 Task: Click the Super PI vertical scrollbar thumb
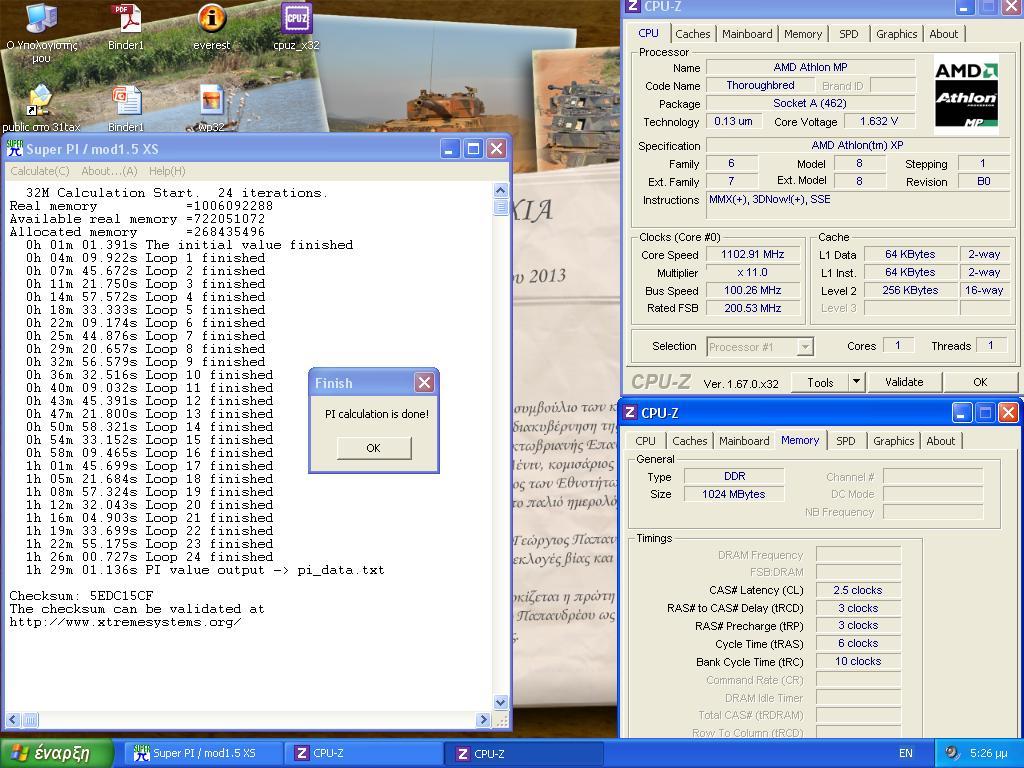(501, 207)
